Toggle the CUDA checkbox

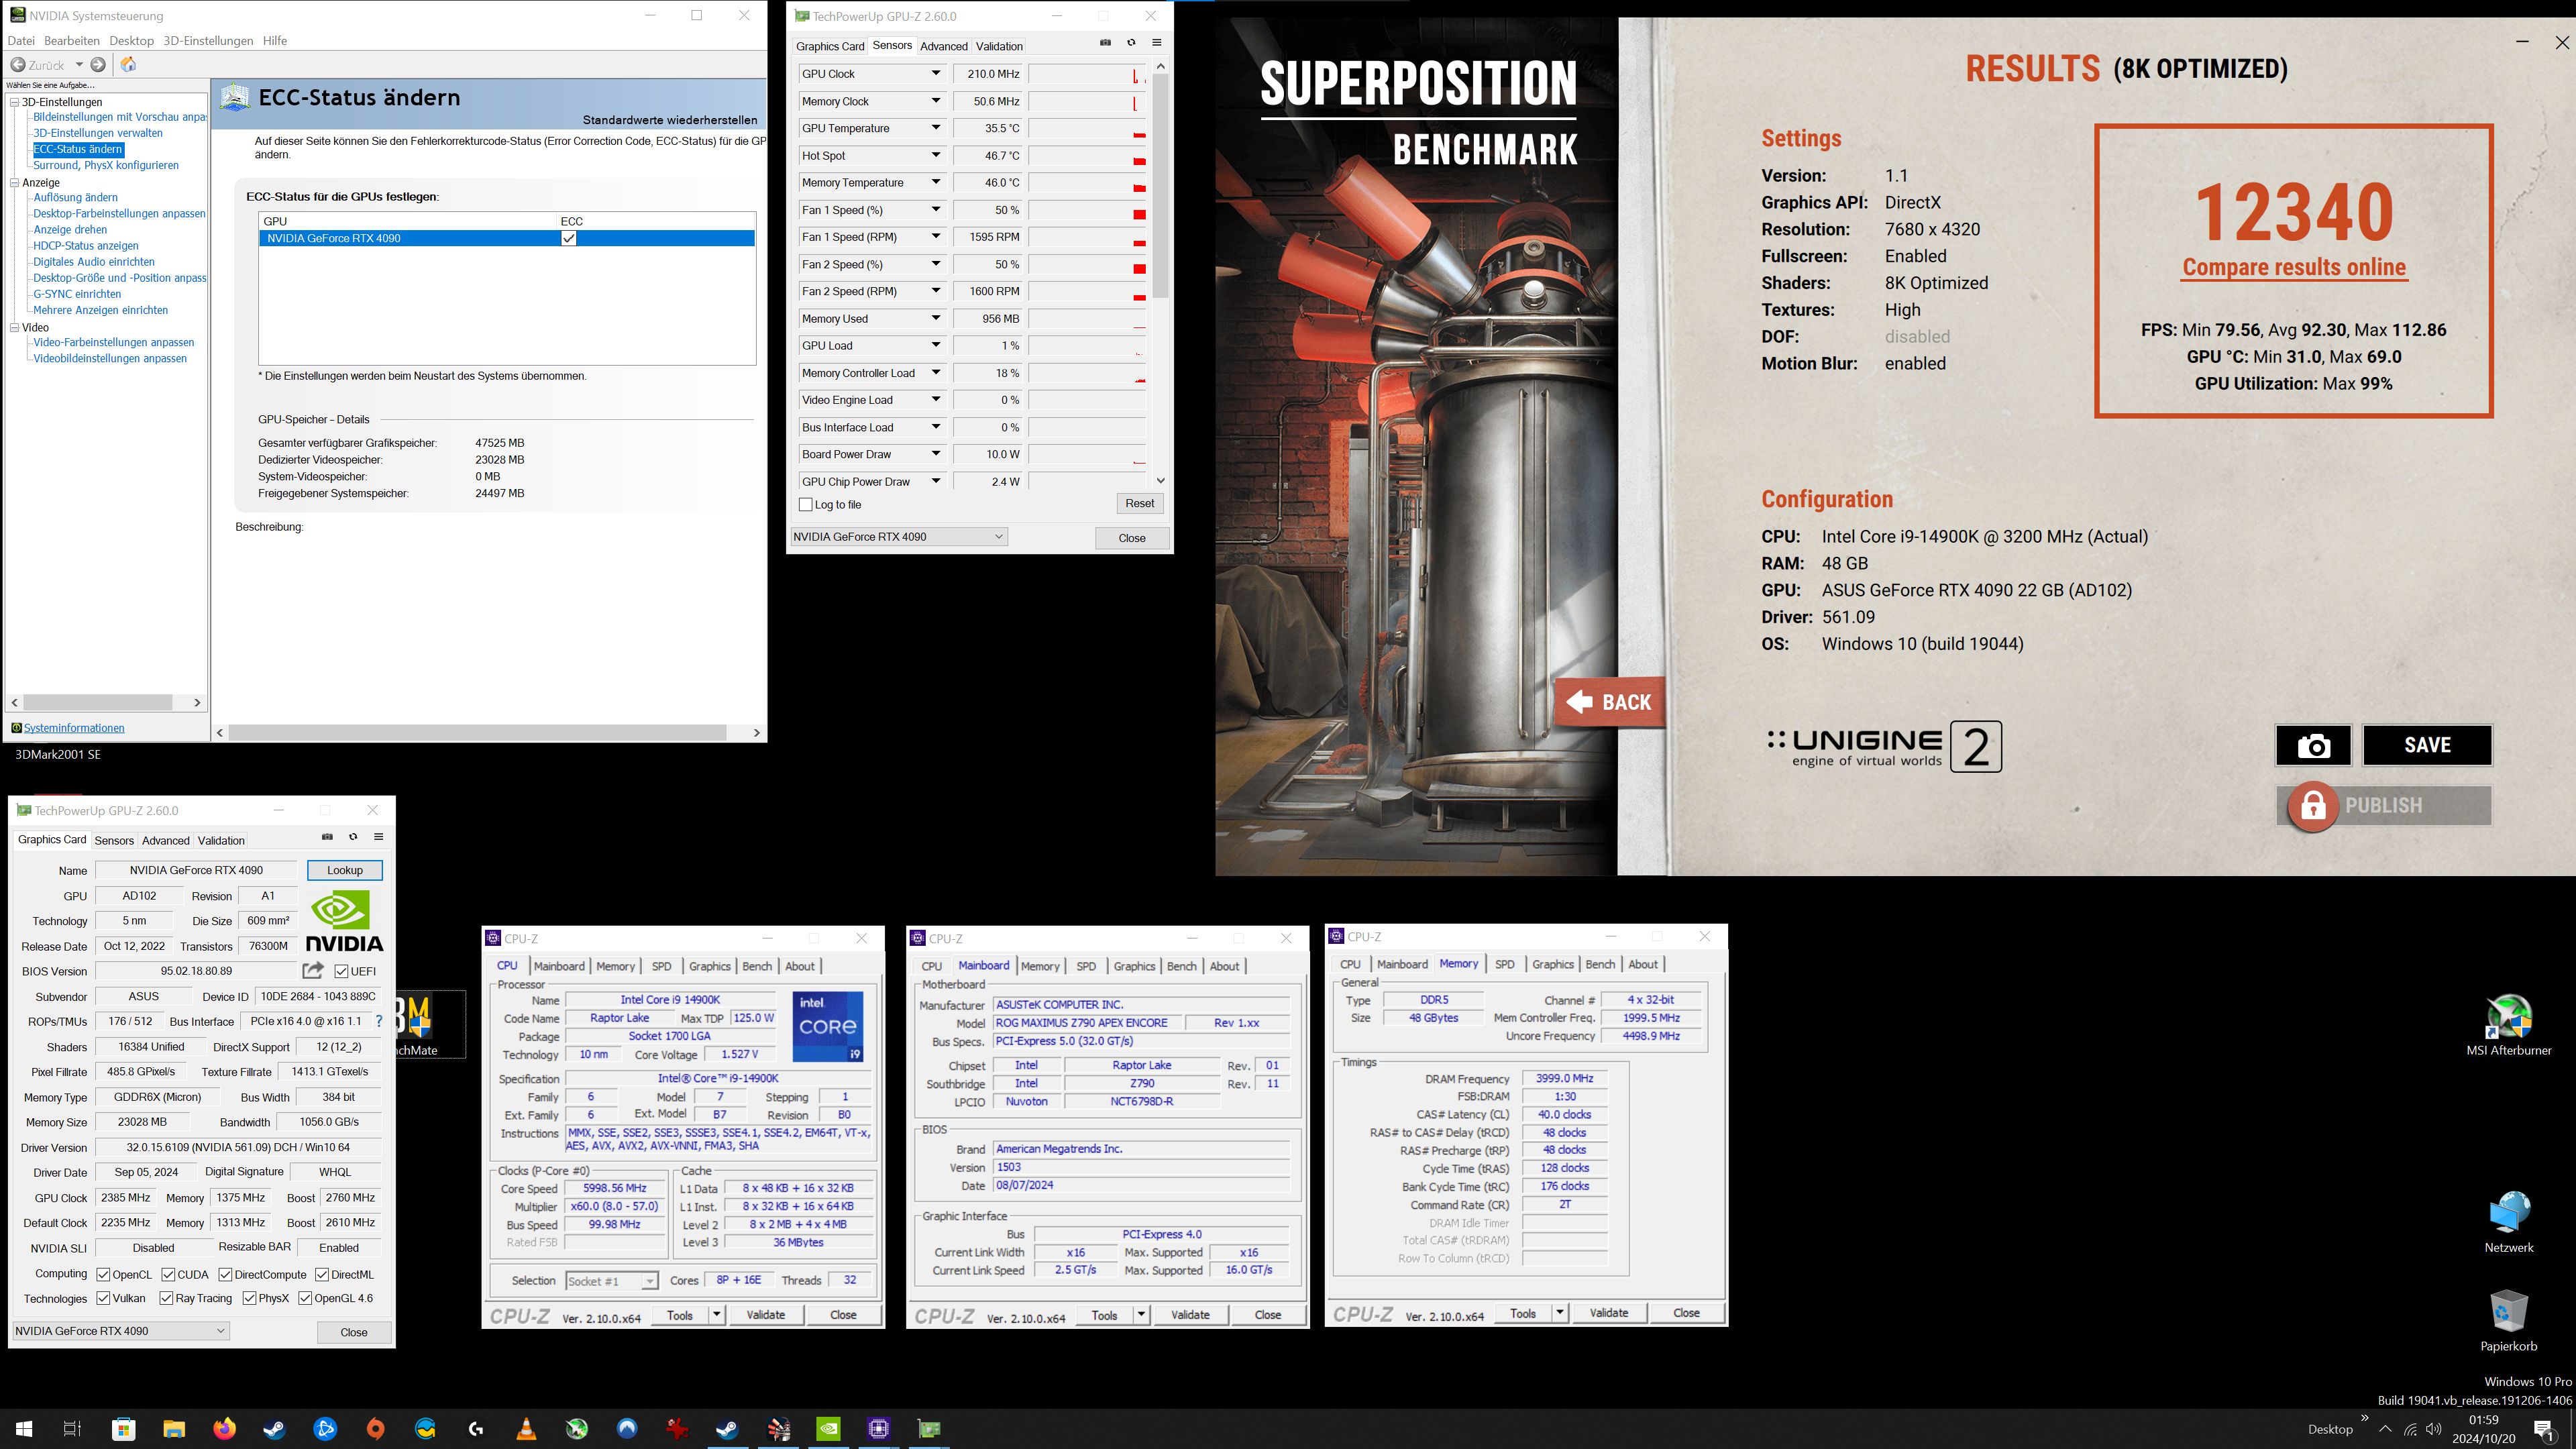(168, 1274)
